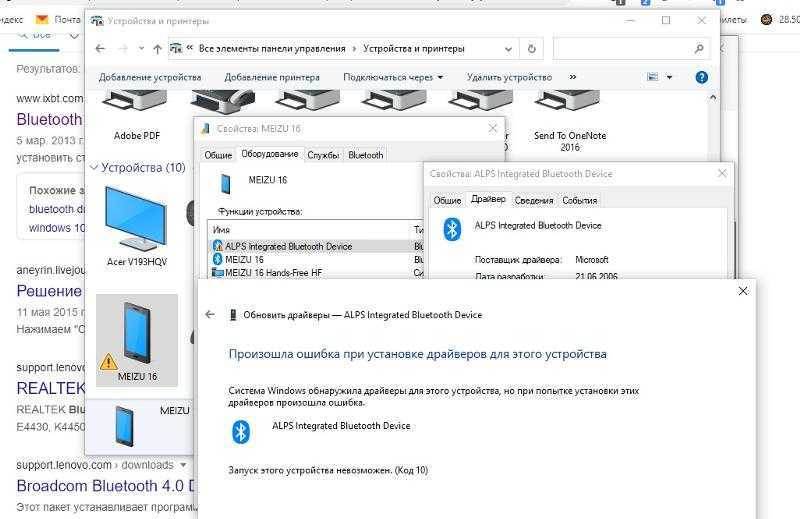The height and width of the screenshot is (519, 800).
Task: Open 'Broadcom Bluetooth 4.0' search result in browser
Action: (x=106, y=486)
